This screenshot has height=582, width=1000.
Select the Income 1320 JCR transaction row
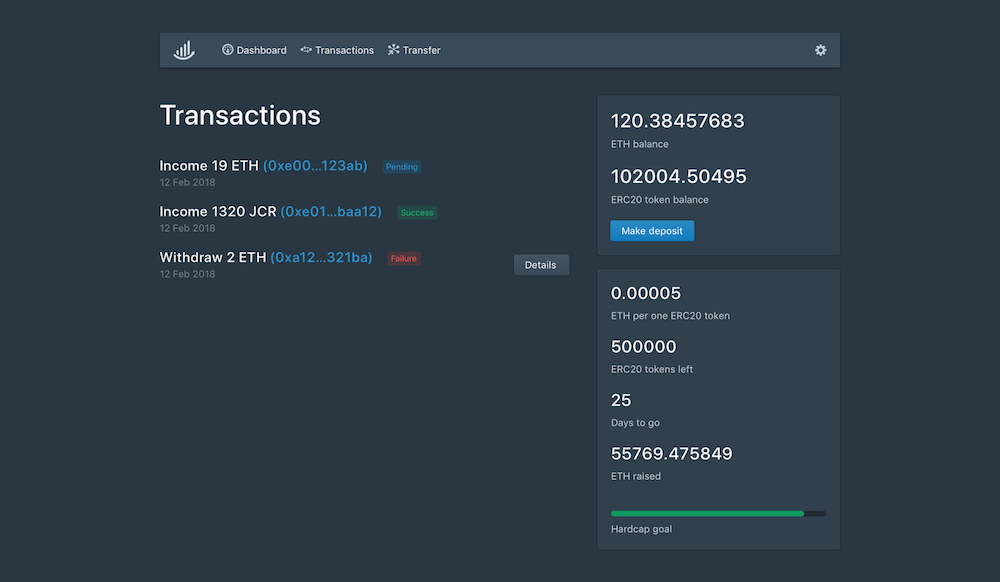364,219
